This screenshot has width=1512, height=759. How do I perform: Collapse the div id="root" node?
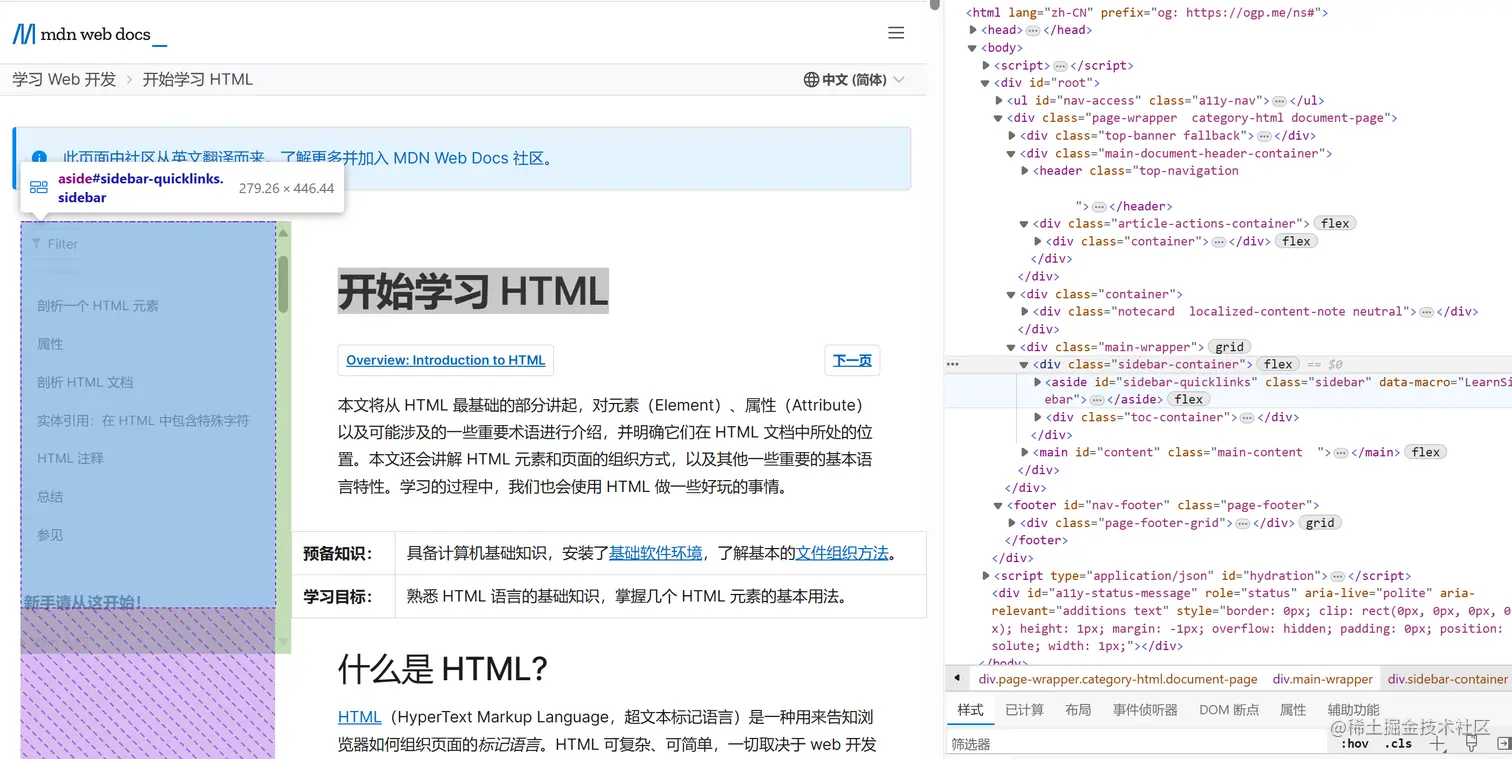pyautogui.click(x=986, y=83)
